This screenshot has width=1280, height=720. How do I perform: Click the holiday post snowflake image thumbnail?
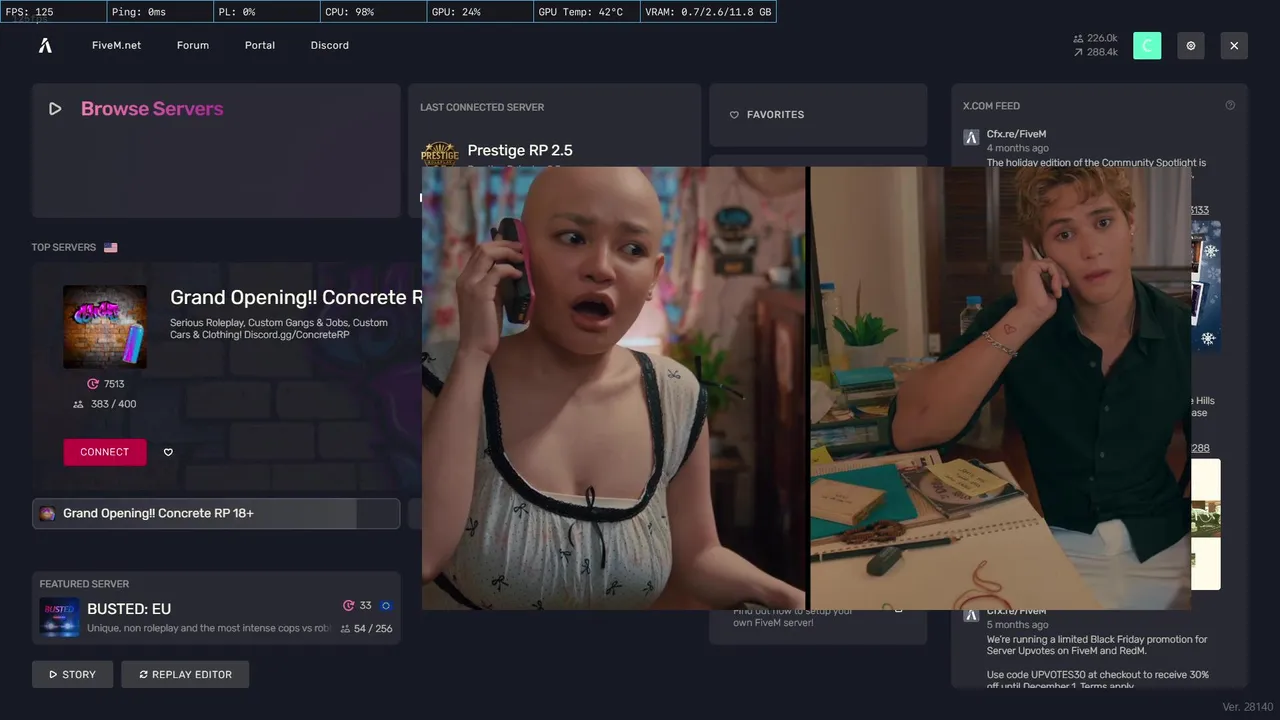click(x=1206, y=286)
